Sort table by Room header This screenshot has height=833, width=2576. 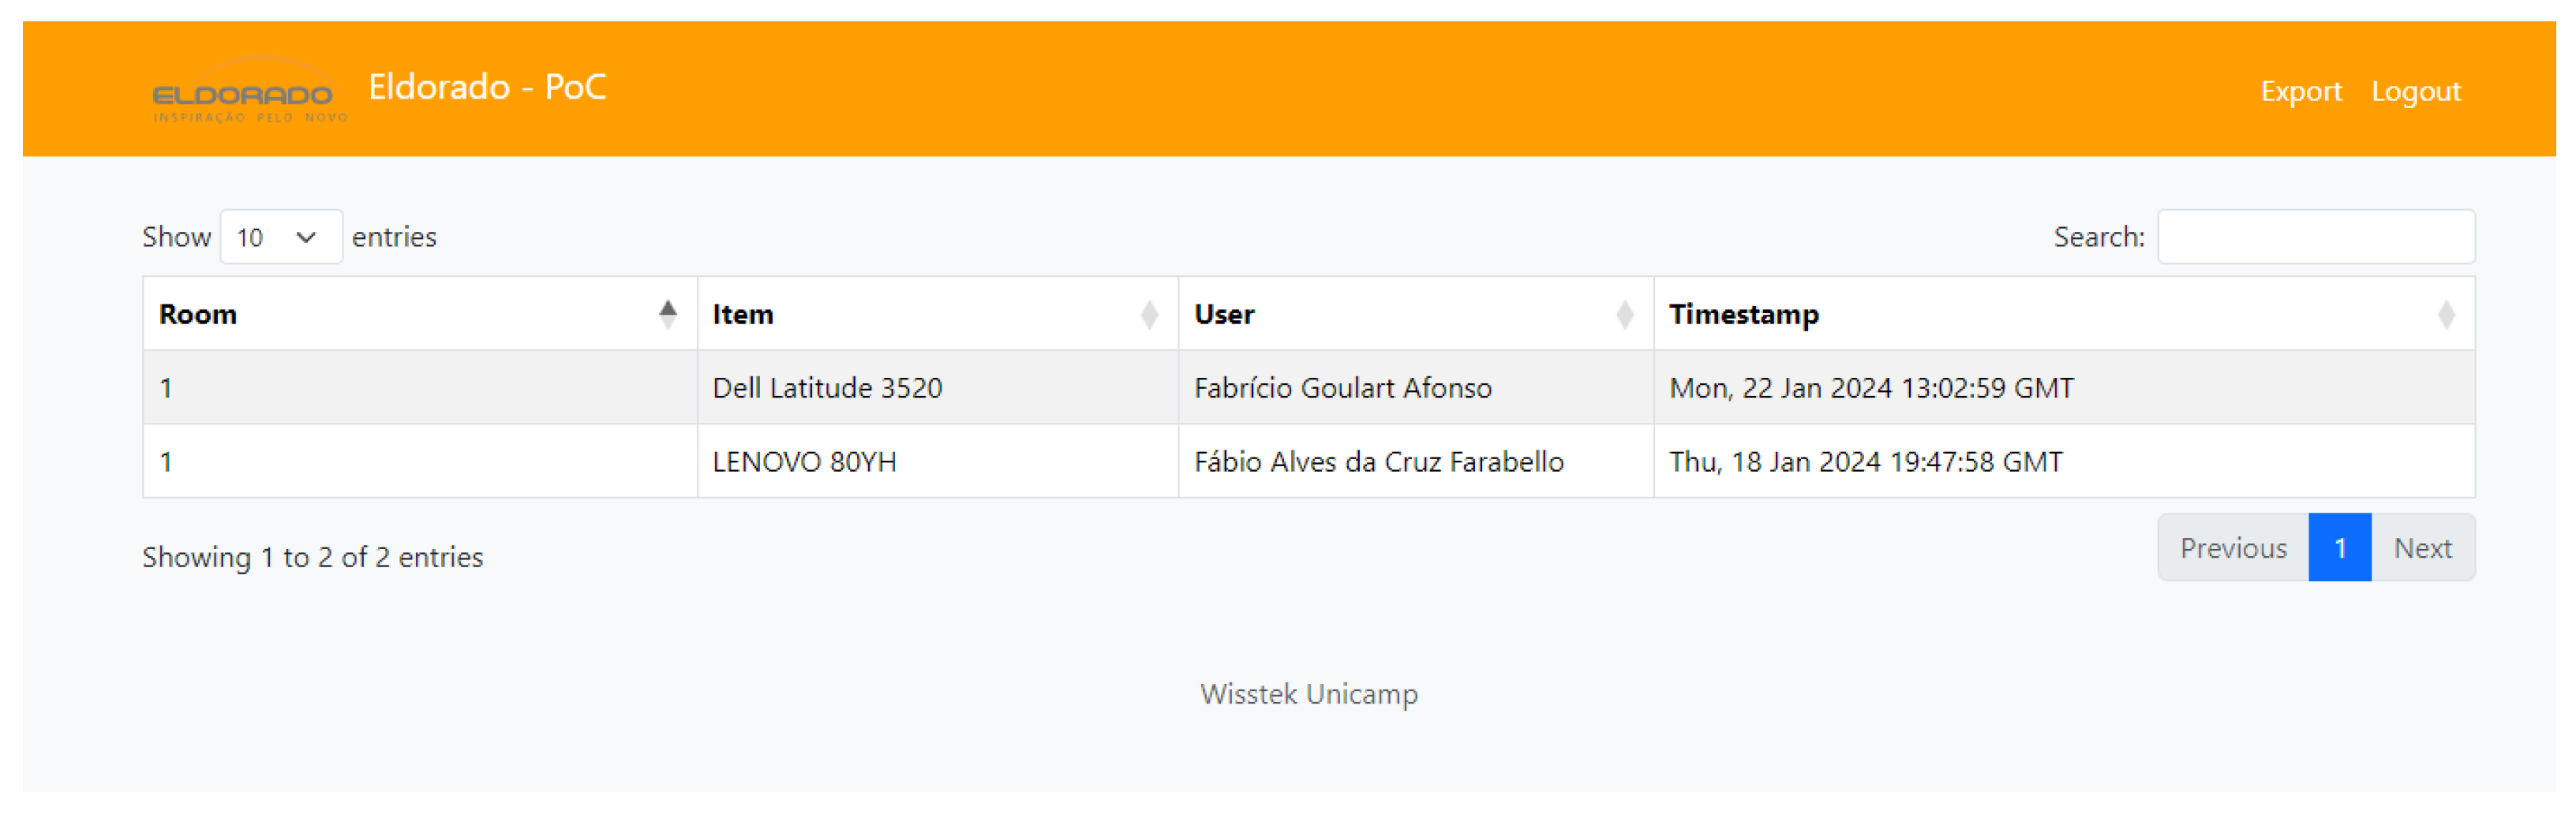coord(198,314)
